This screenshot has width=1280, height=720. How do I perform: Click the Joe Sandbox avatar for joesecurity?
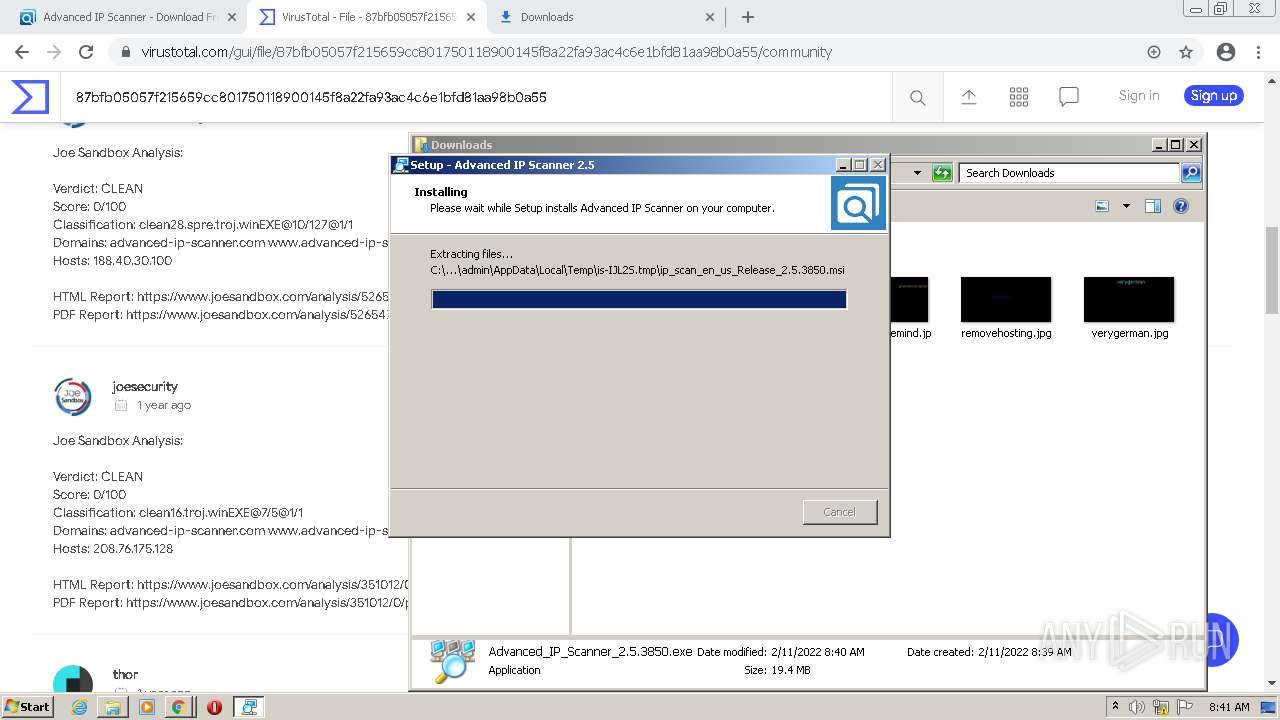pyautogui.click(x=73, y=396)
